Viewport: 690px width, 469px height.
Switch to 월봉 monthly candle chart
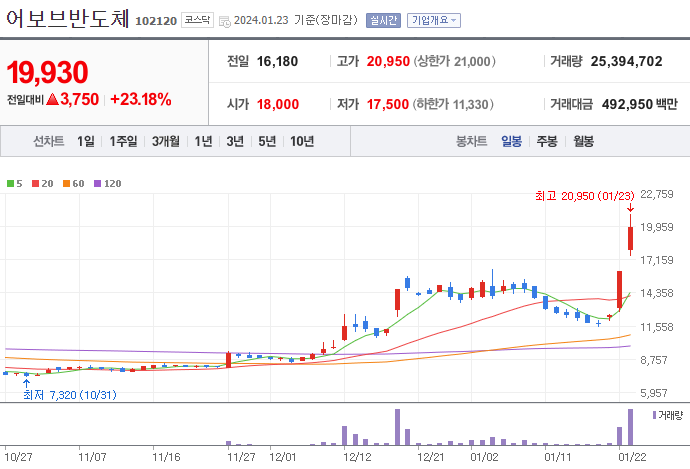tap(584, 141)
